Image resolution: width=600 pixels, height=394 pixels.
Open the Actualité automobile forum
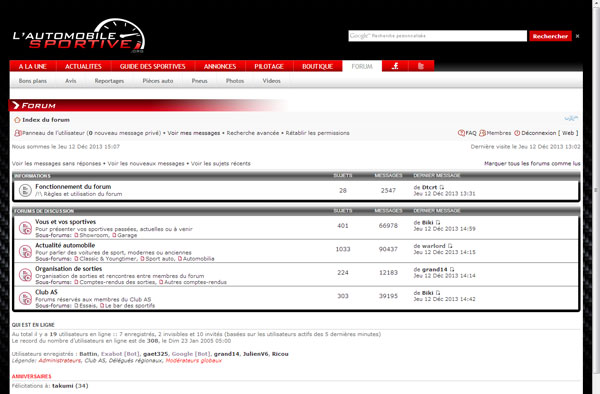(x=65, y=245)
